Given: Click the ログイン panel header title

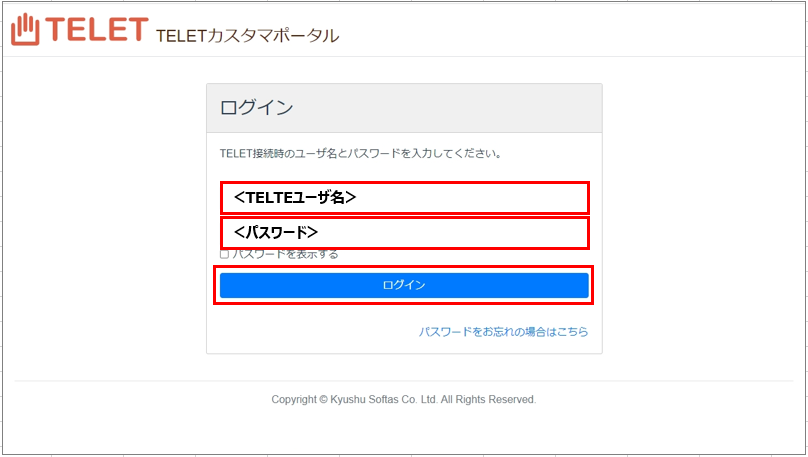Looking at the screenshot, I should [257, 108].
